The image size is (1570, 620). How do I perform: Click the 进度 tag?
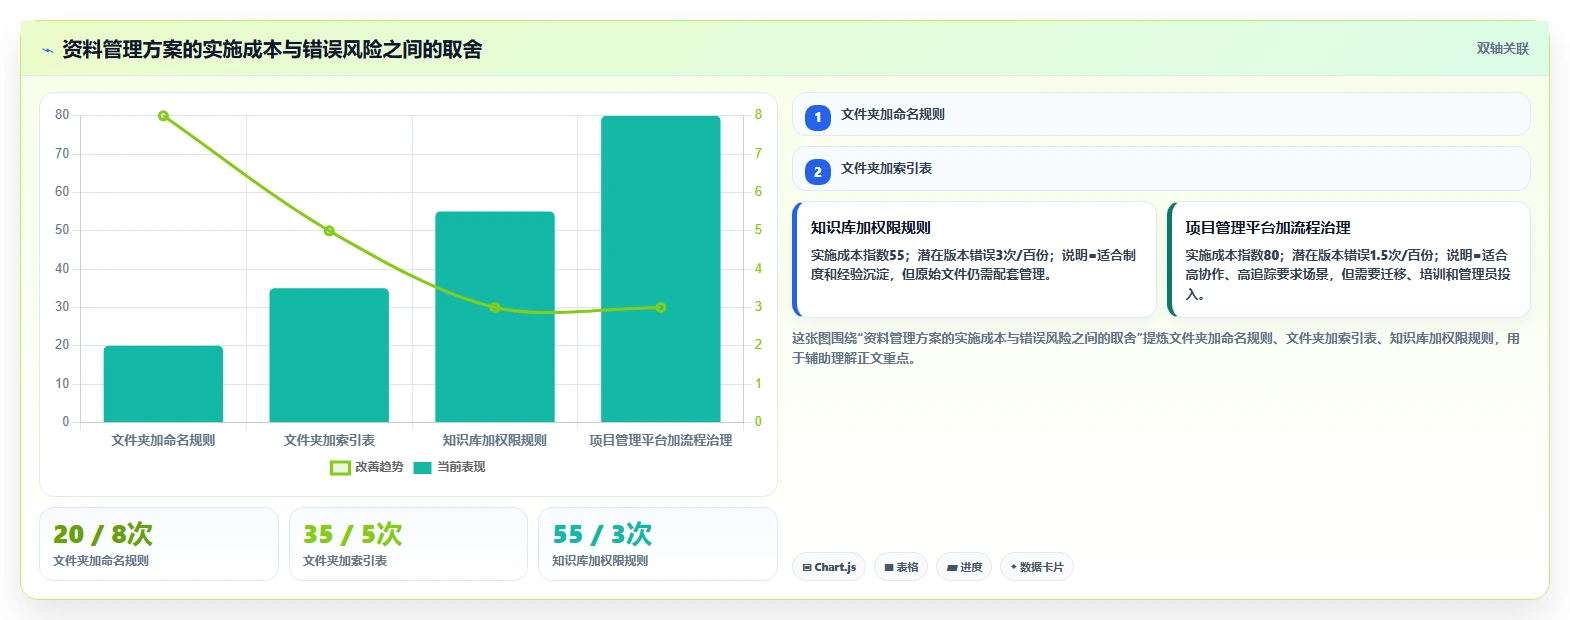pos(964,567)
